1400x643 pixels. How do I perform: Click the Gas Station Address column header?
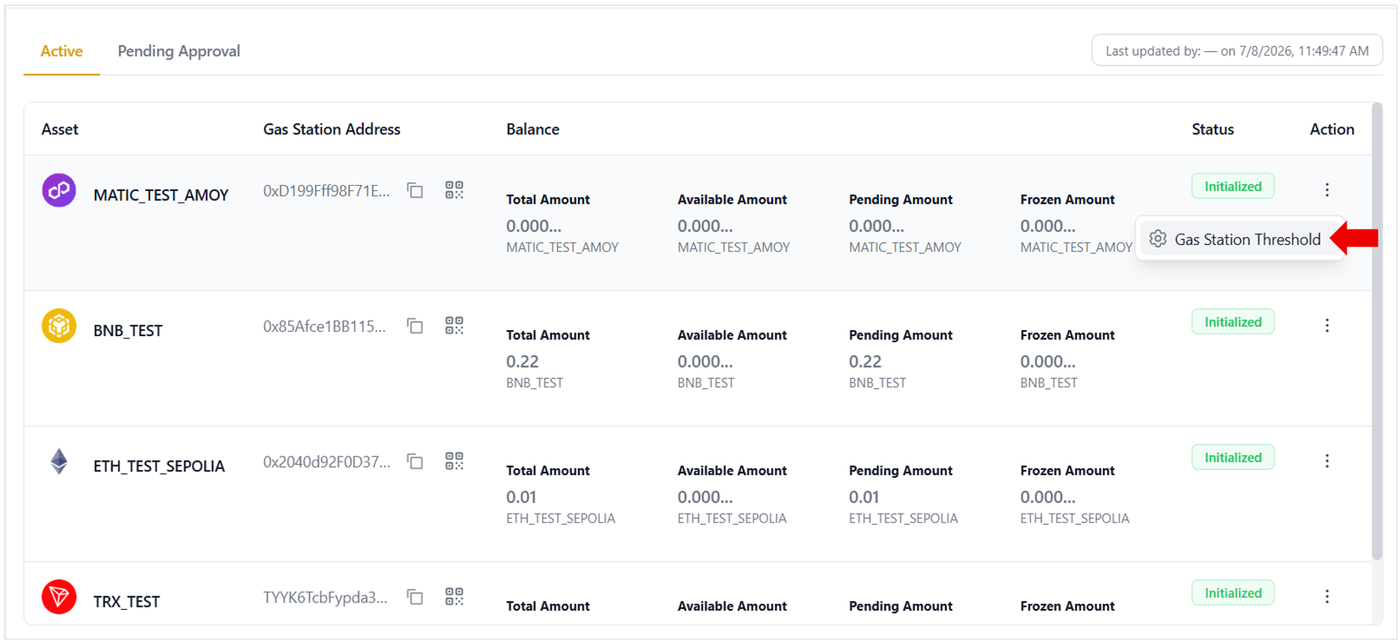pyautogui.click(x=332, y=129)
